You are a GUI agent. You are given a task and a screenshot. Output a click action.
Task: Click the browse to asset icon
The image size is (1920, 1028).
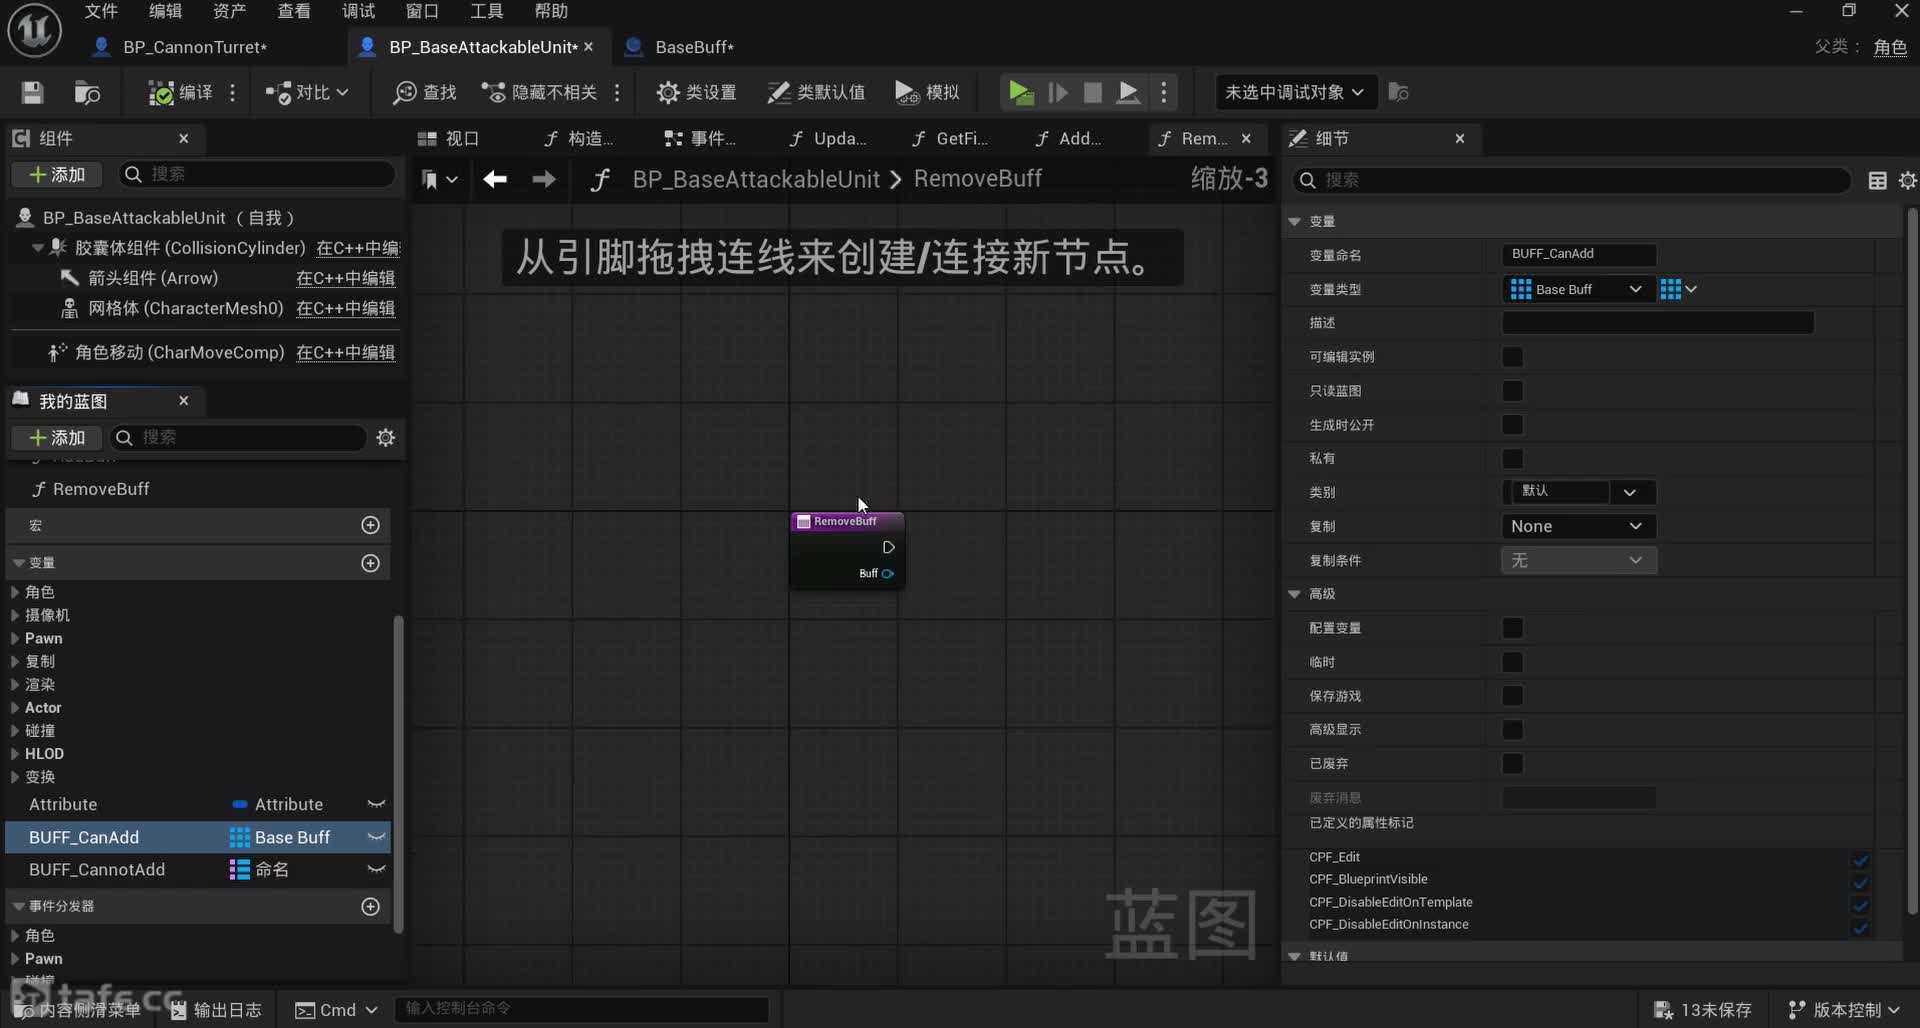tap(87, 93)
